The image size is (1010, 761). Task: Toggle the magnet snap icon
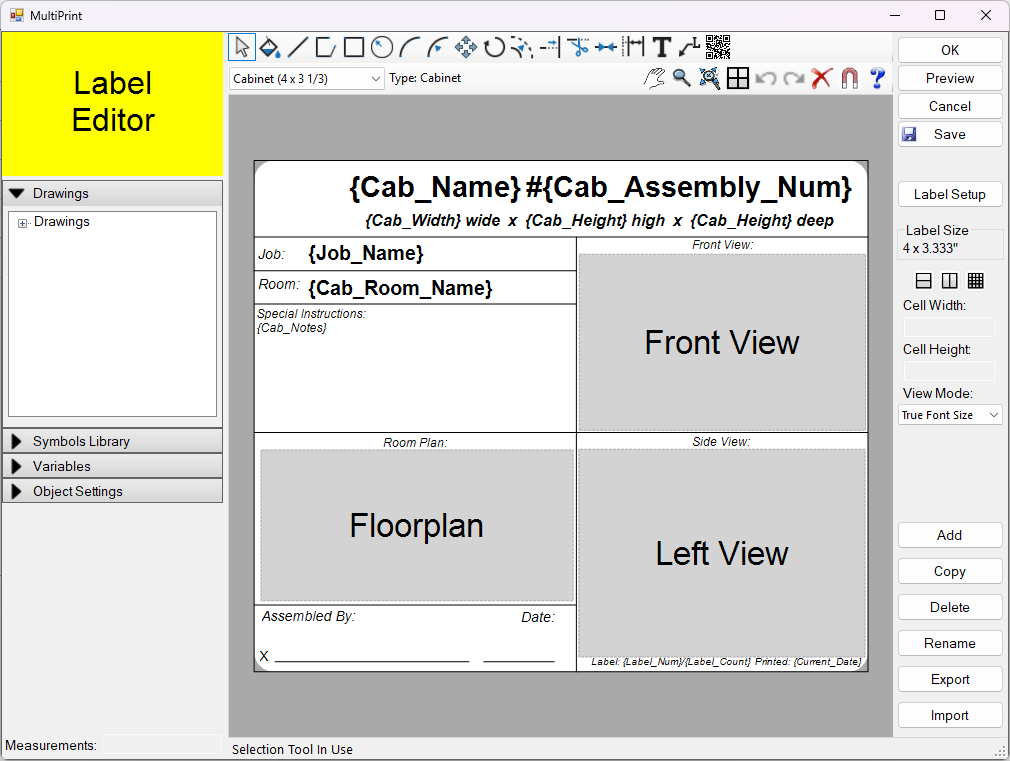850,78
